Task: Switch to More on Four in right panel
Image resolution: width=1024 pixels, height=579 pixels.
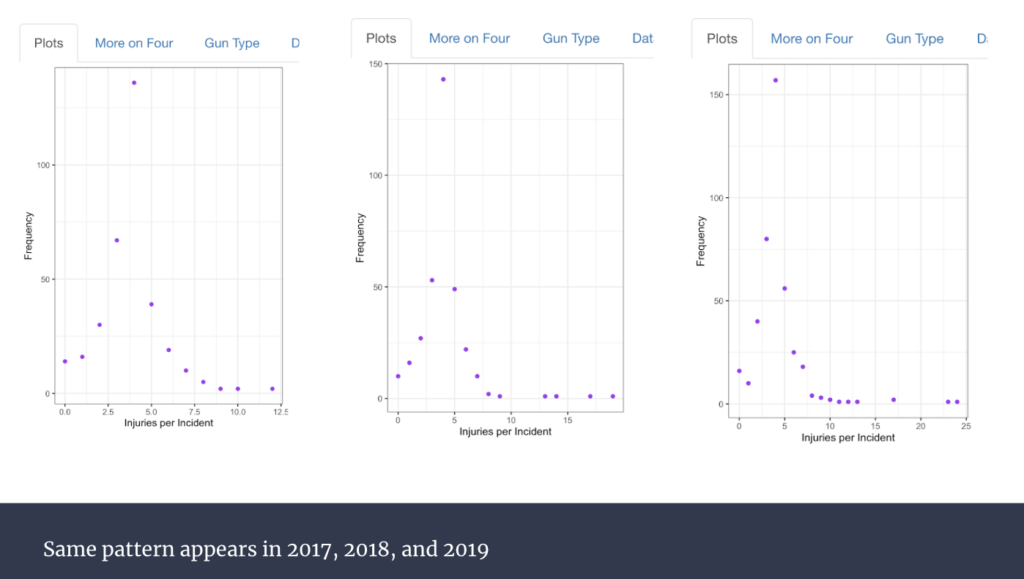Action: coord(811,39)
